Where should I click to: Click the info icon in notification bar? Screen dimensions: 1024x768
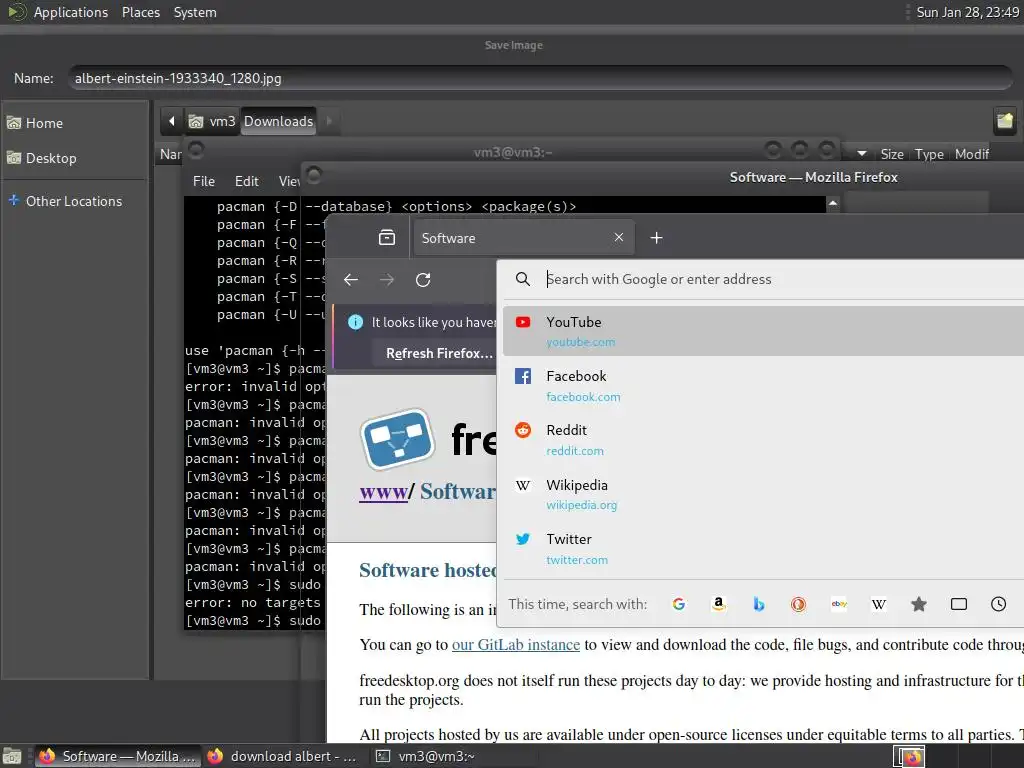coord(355,322)
